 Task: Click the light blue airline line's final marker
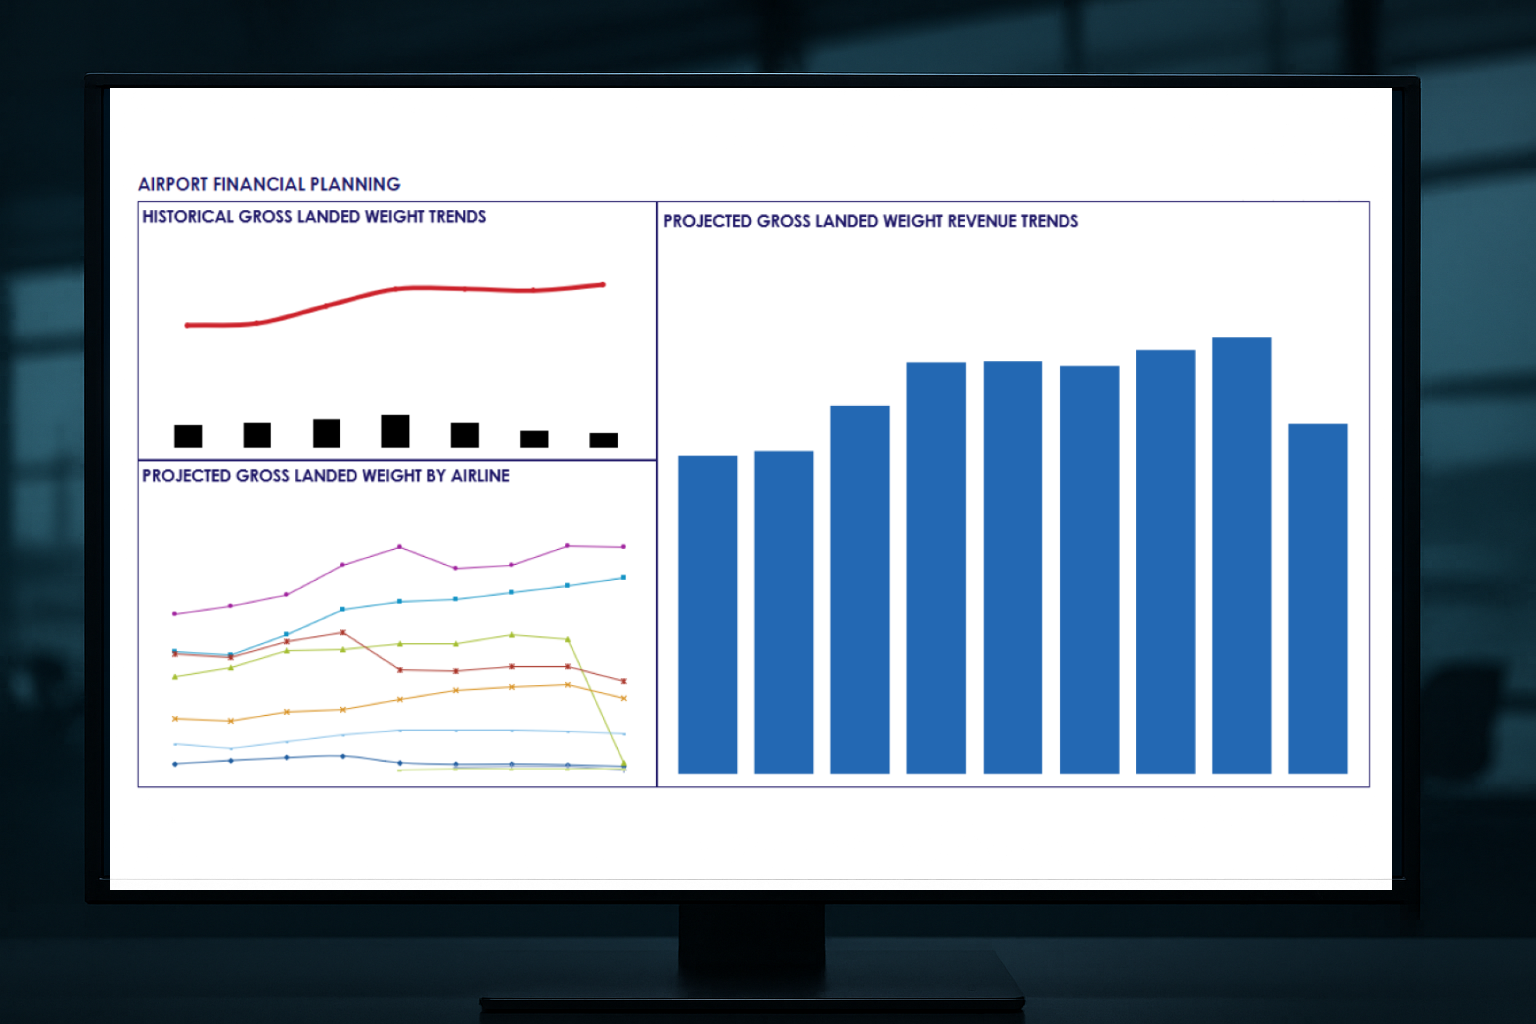click(x=624, y=578)
